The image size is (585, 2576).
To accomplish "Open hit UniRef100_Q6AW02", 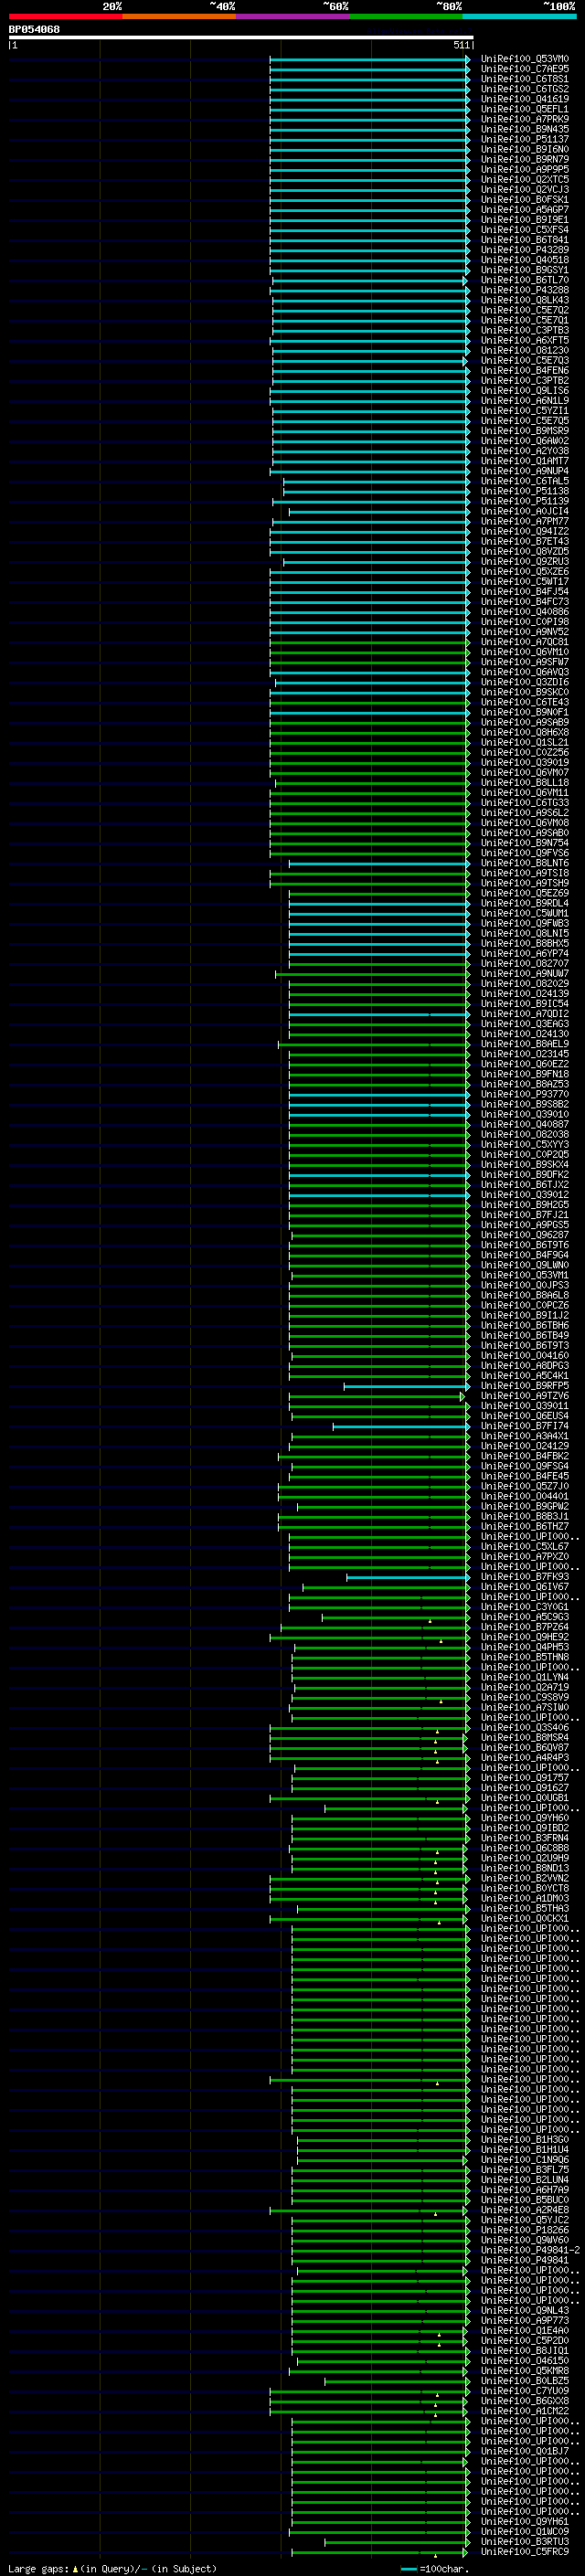I will (524, 440).
